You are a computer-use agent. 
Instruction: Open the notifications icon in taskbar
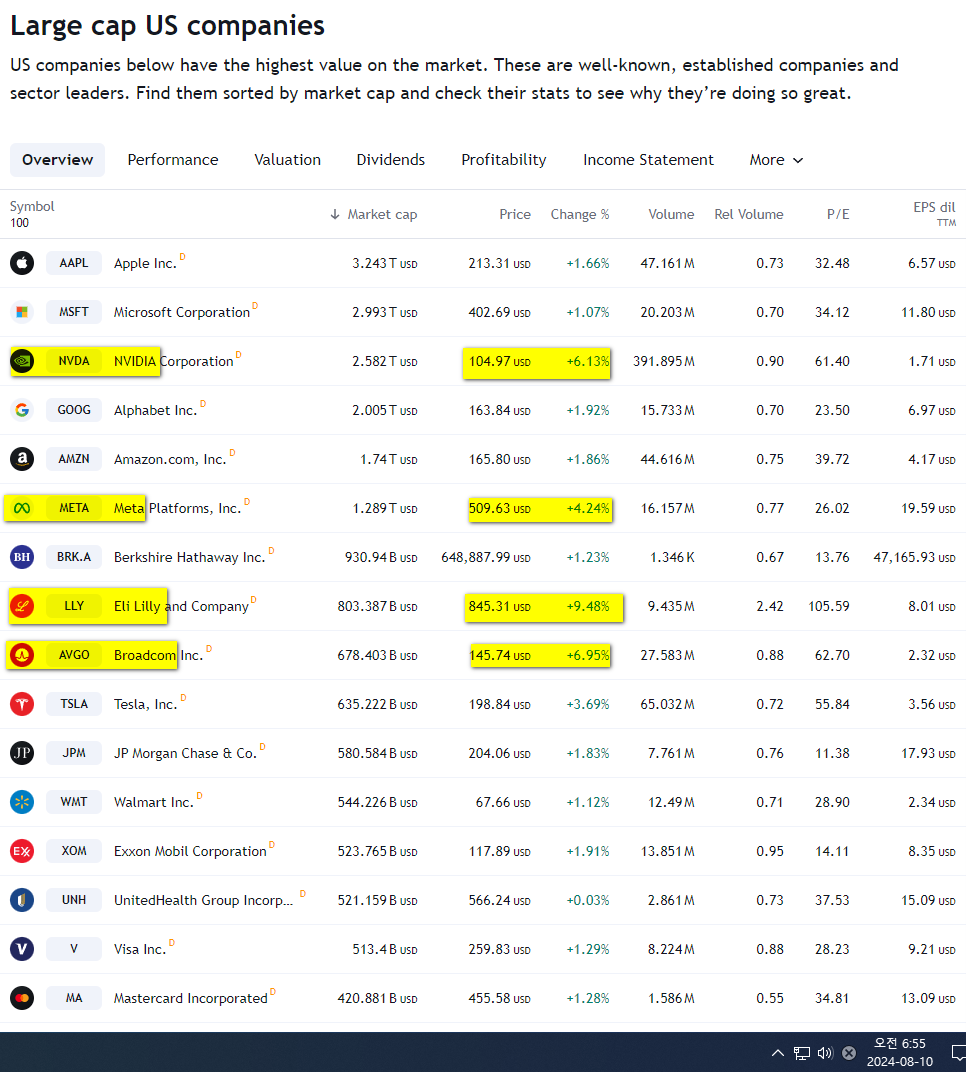tap(958, 1053)
